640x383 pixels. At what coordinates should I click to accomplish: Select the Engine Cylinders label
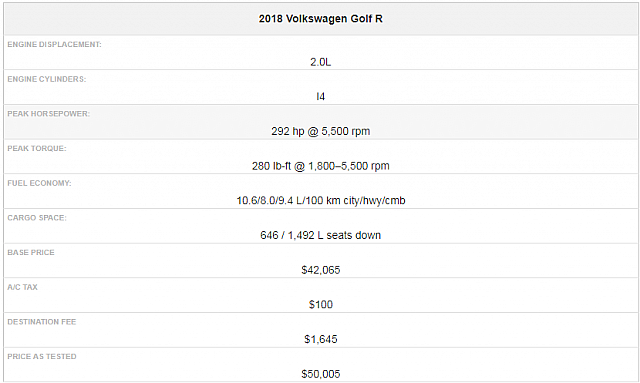(x=47, y=79)
